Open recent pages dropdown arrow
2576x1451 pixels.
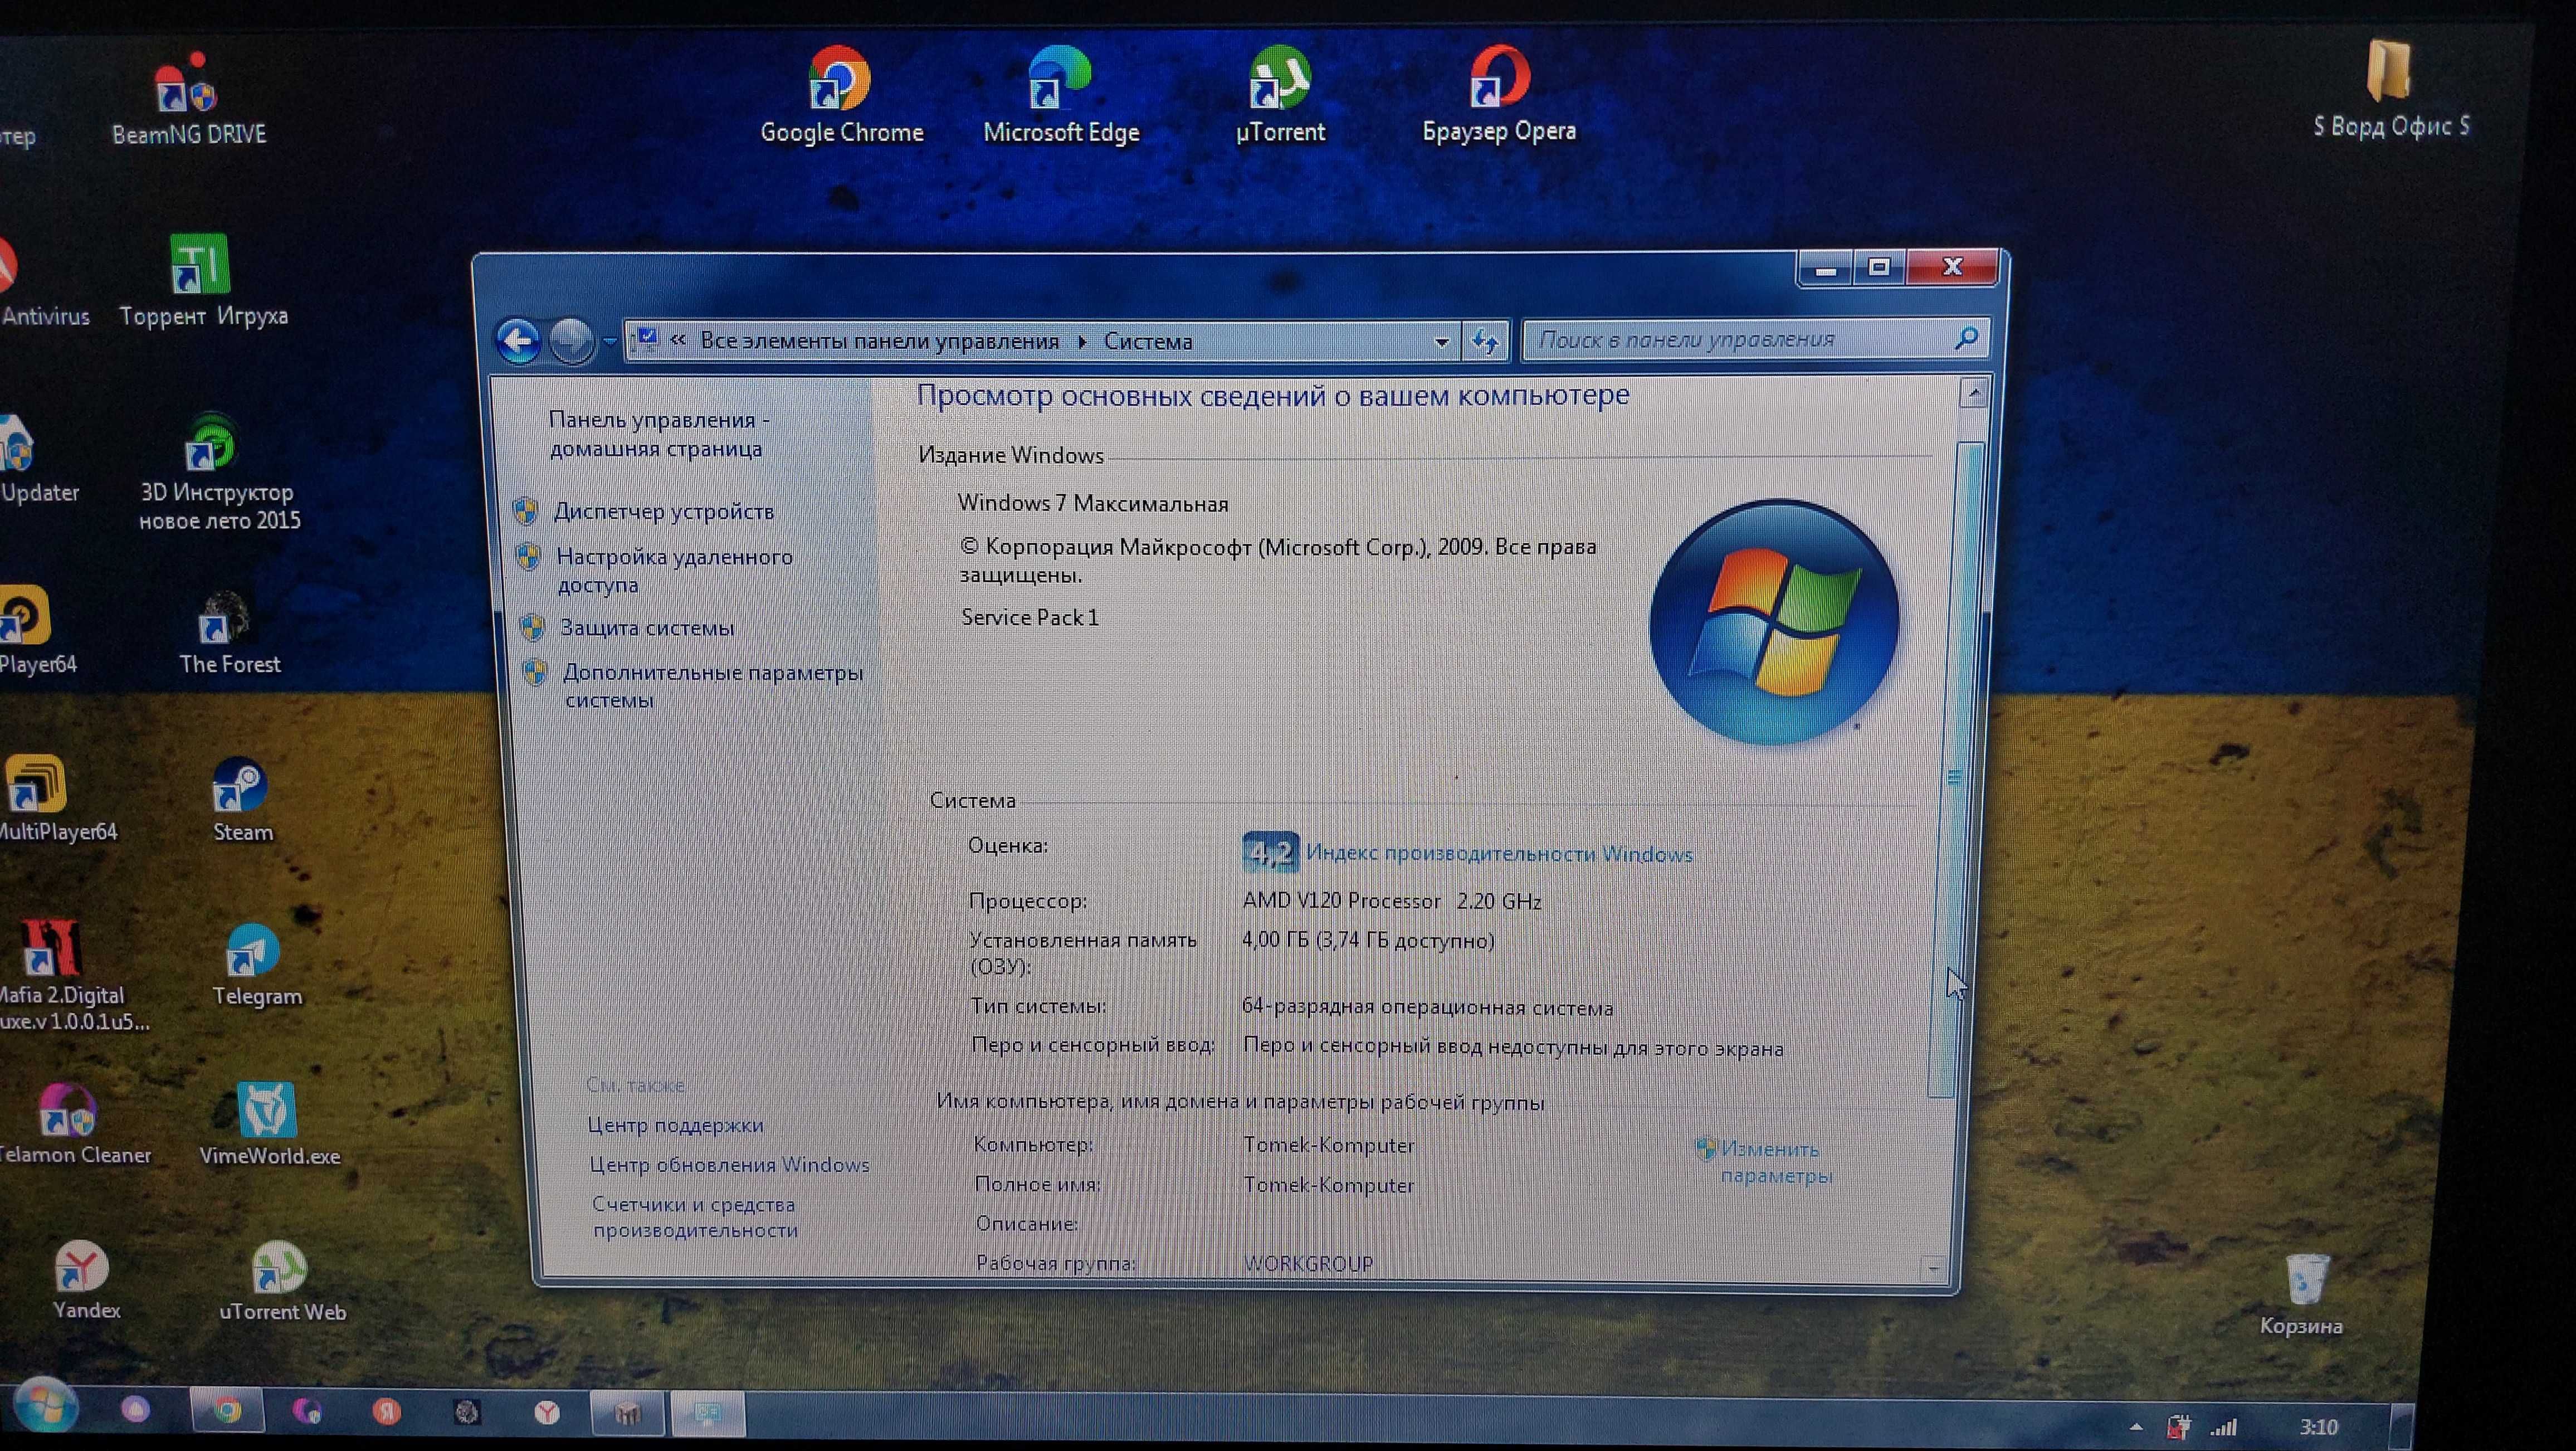609,342
